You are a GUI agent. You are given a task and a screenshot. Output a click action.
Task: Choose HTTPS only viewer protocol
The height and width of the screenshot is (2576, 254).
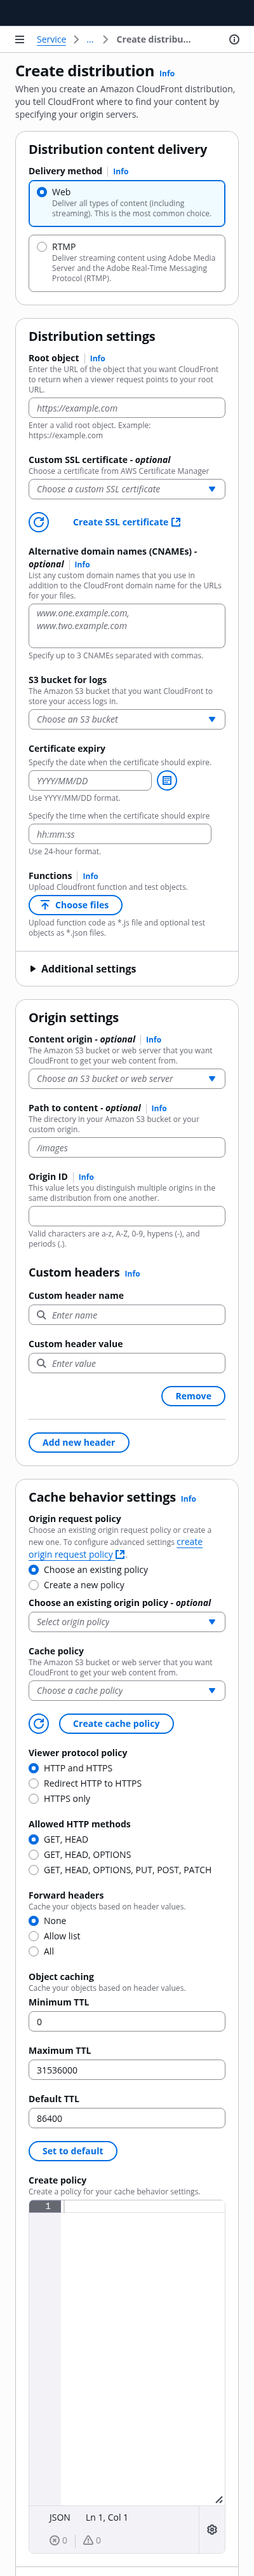click(x=34, y=1798)
